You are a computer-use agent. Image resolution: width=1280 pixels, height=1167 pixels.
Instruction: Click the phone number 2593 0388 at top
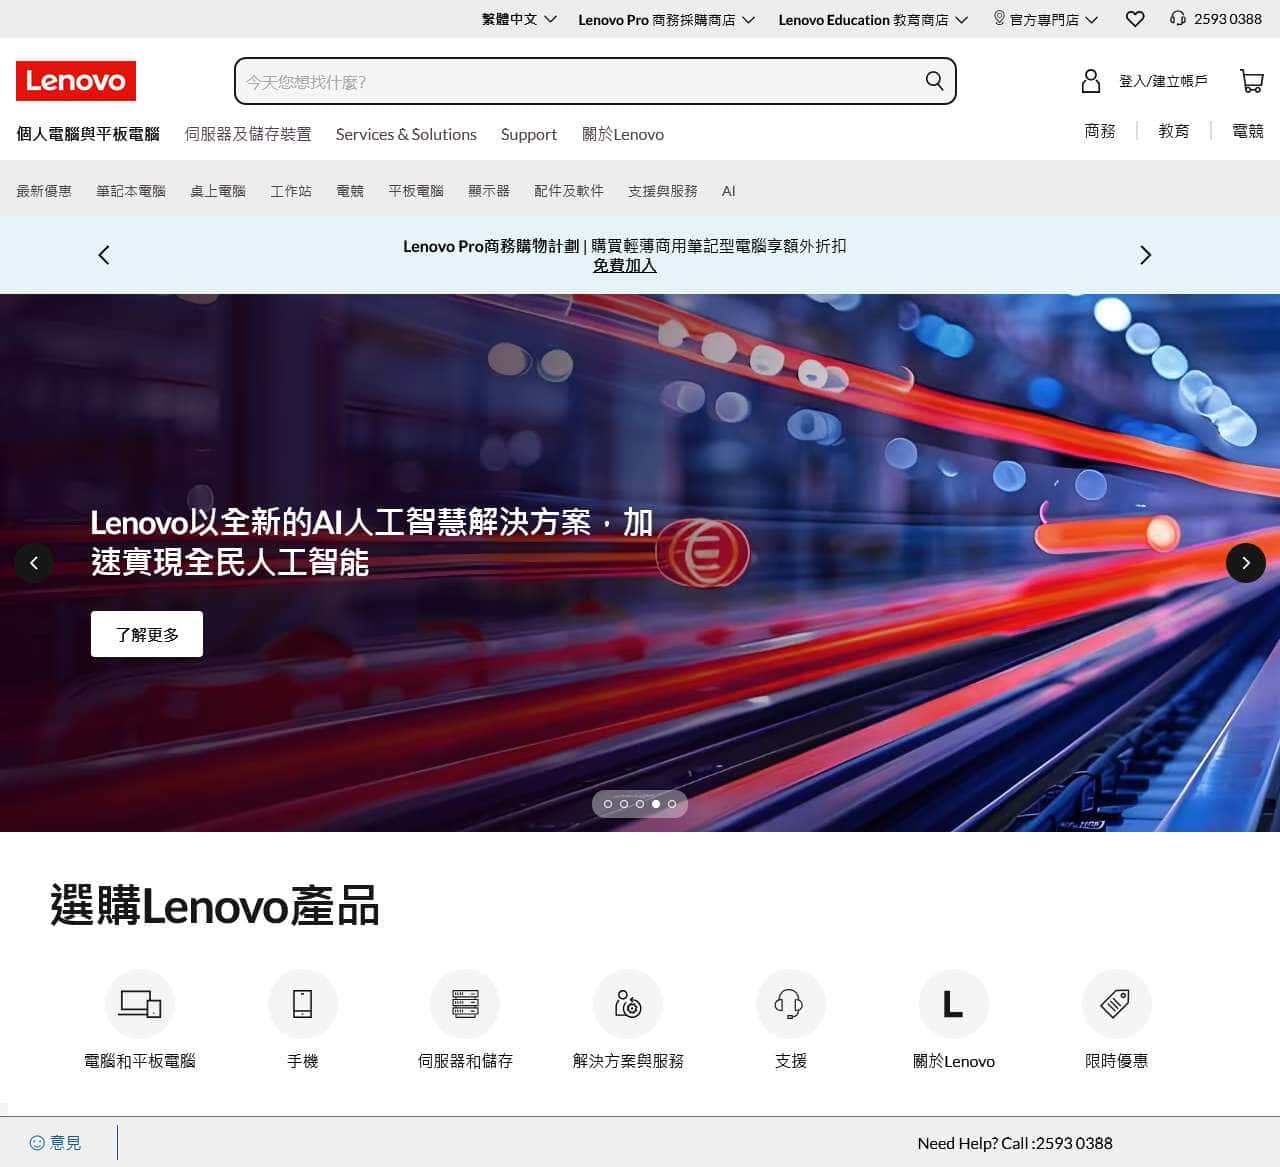point(1228,19)
